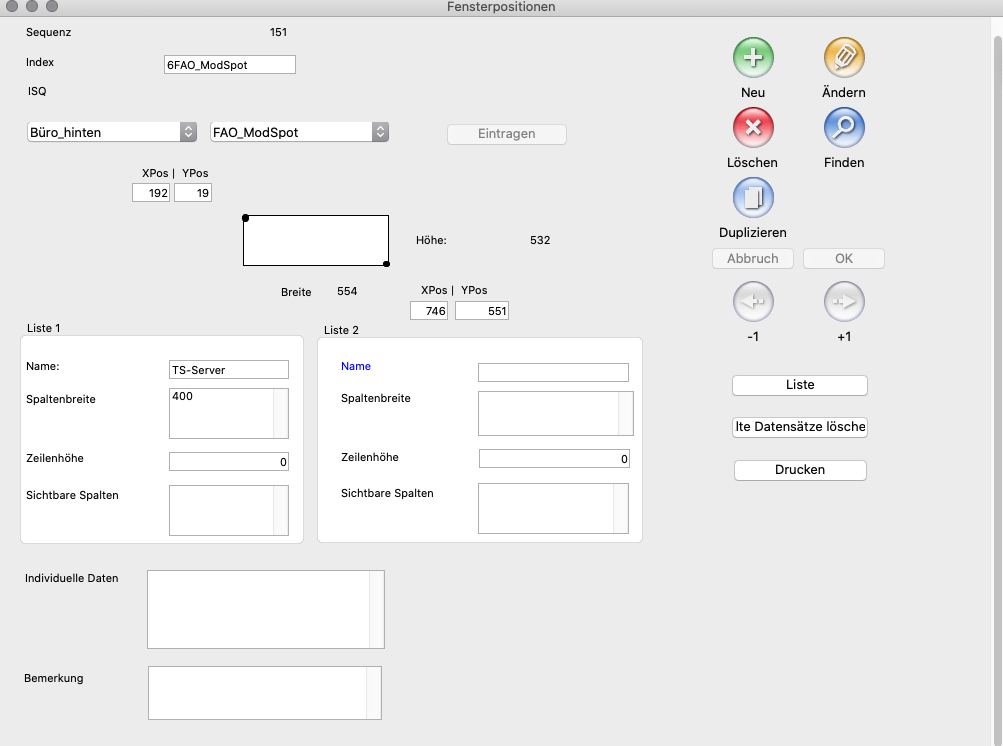Click the green Neu plus icon
This screenshot has height=746, width=1003.
point(753,58)
